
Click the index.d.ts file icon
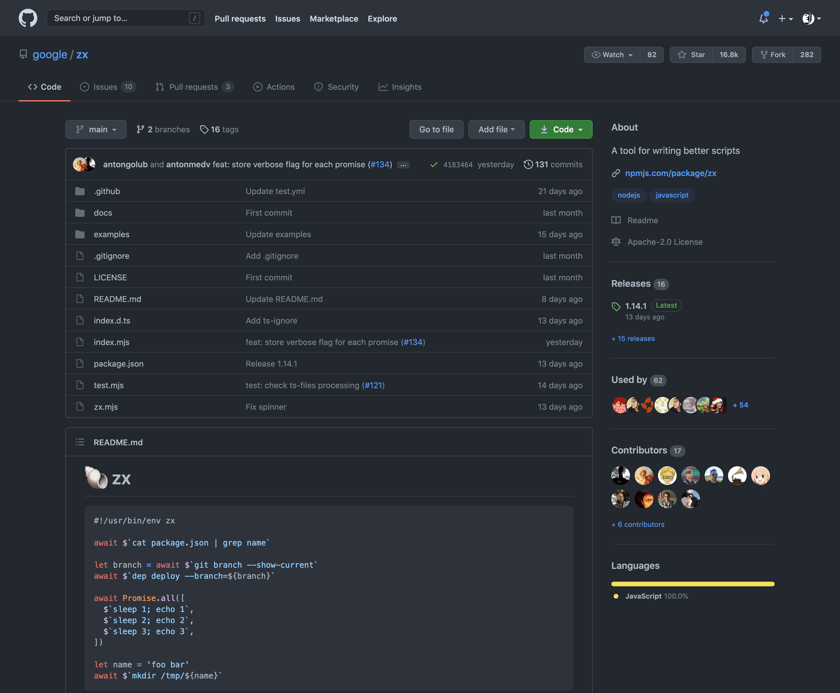point(80,320)
